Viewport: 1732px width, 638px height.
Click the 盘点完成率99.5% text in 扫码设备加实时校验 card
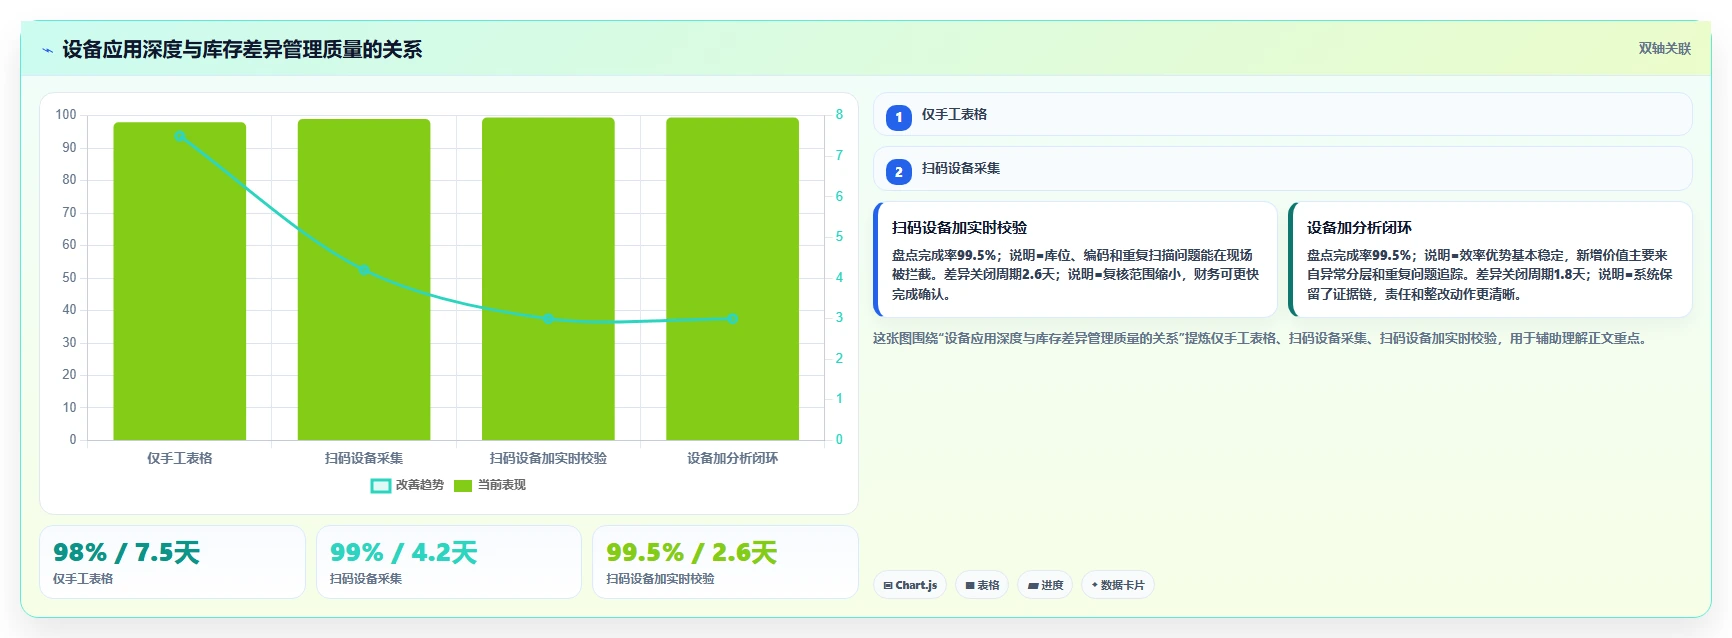click(x=943, y=255)
